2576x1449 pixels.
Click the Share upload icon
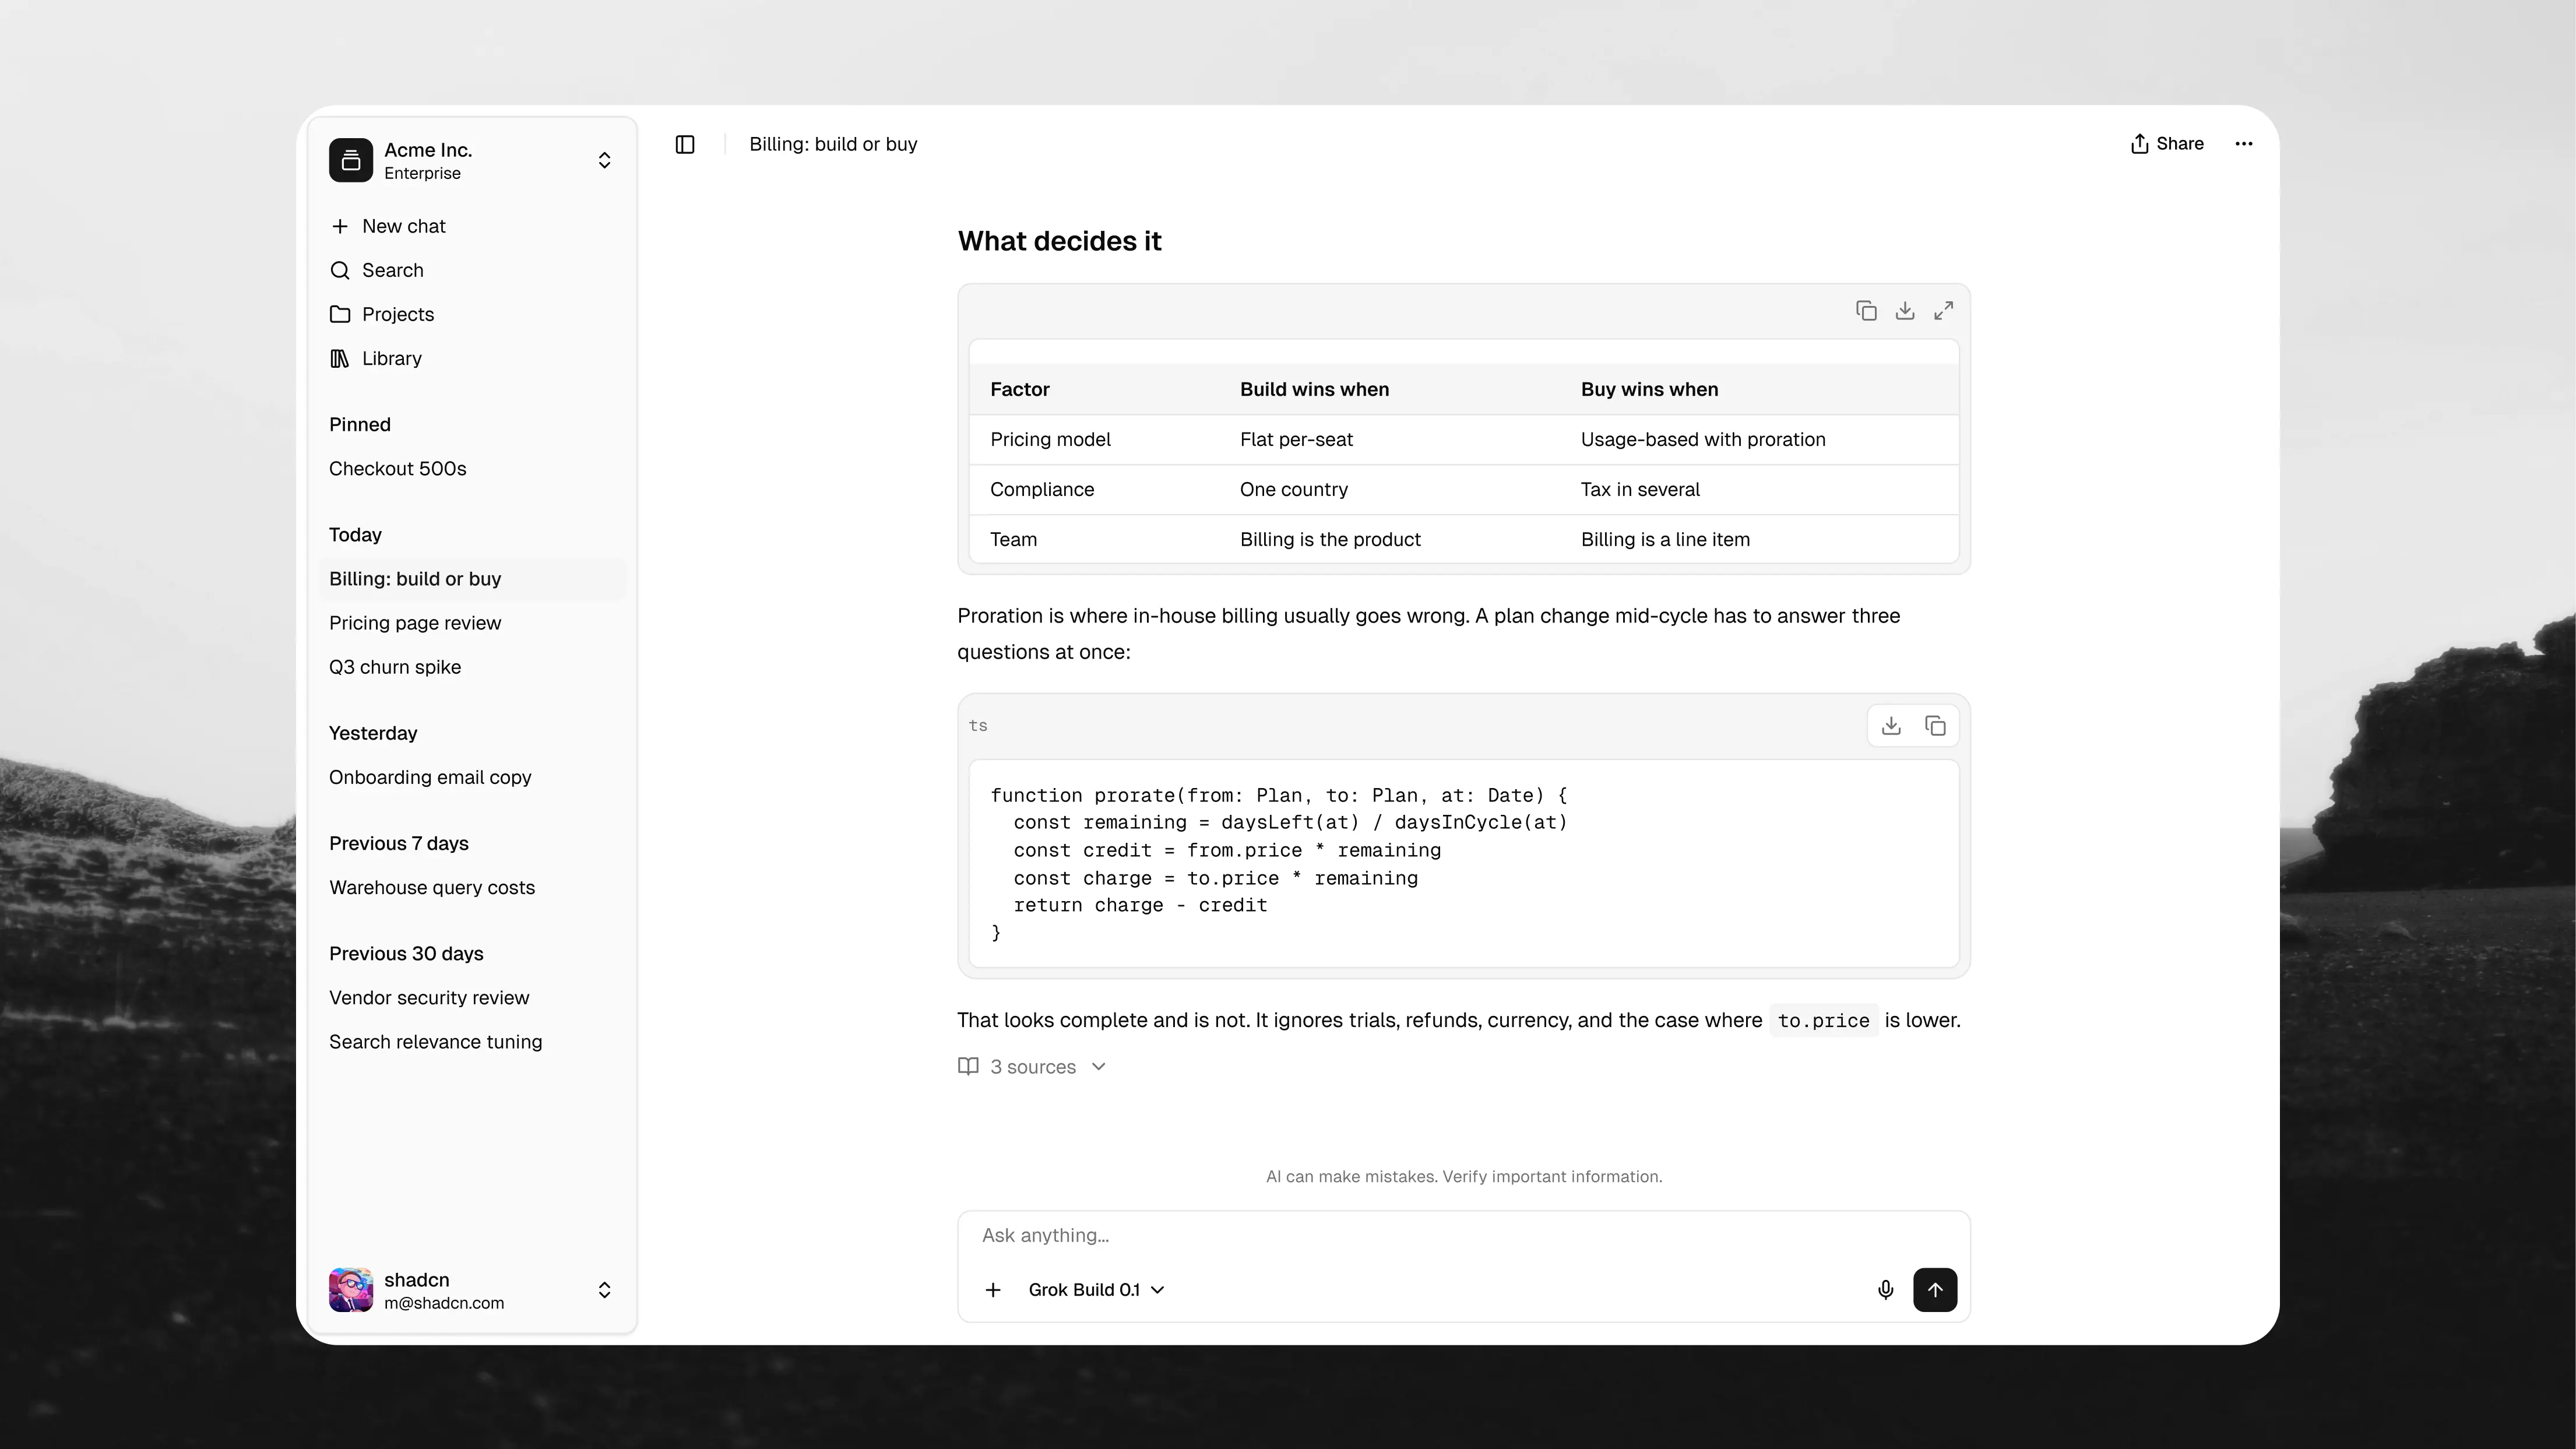[2139, 144]
